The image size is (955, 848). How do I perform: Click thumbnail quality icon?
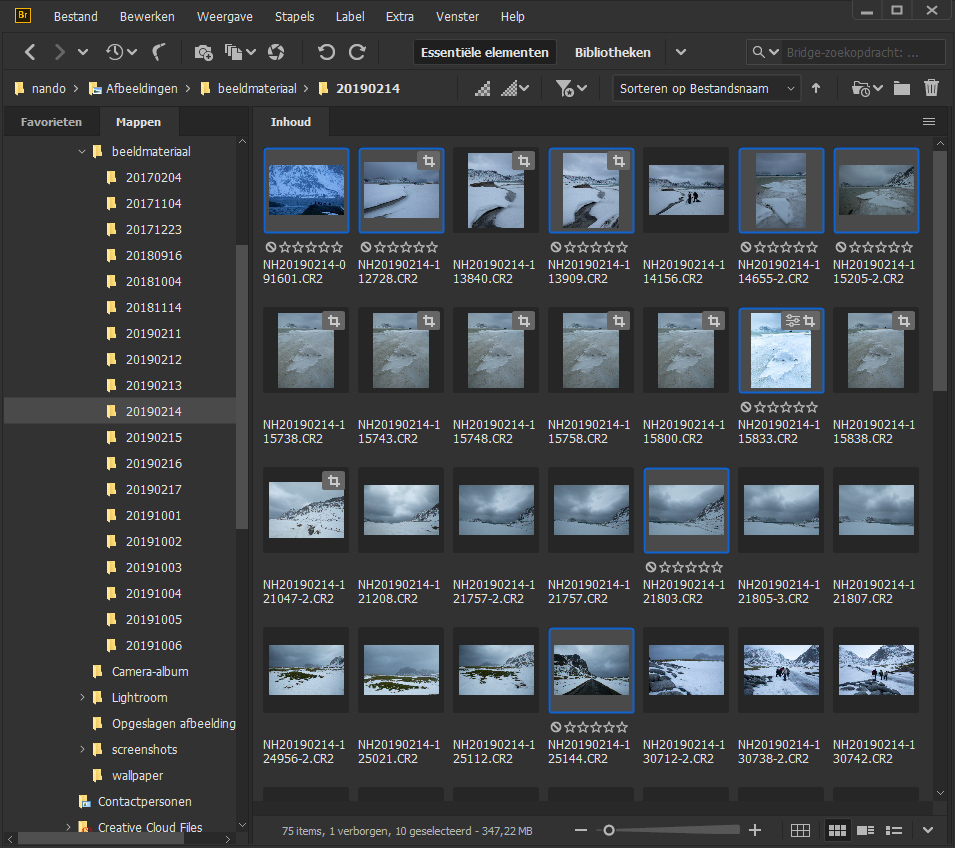pyautogui.click(x=482, y=89)
